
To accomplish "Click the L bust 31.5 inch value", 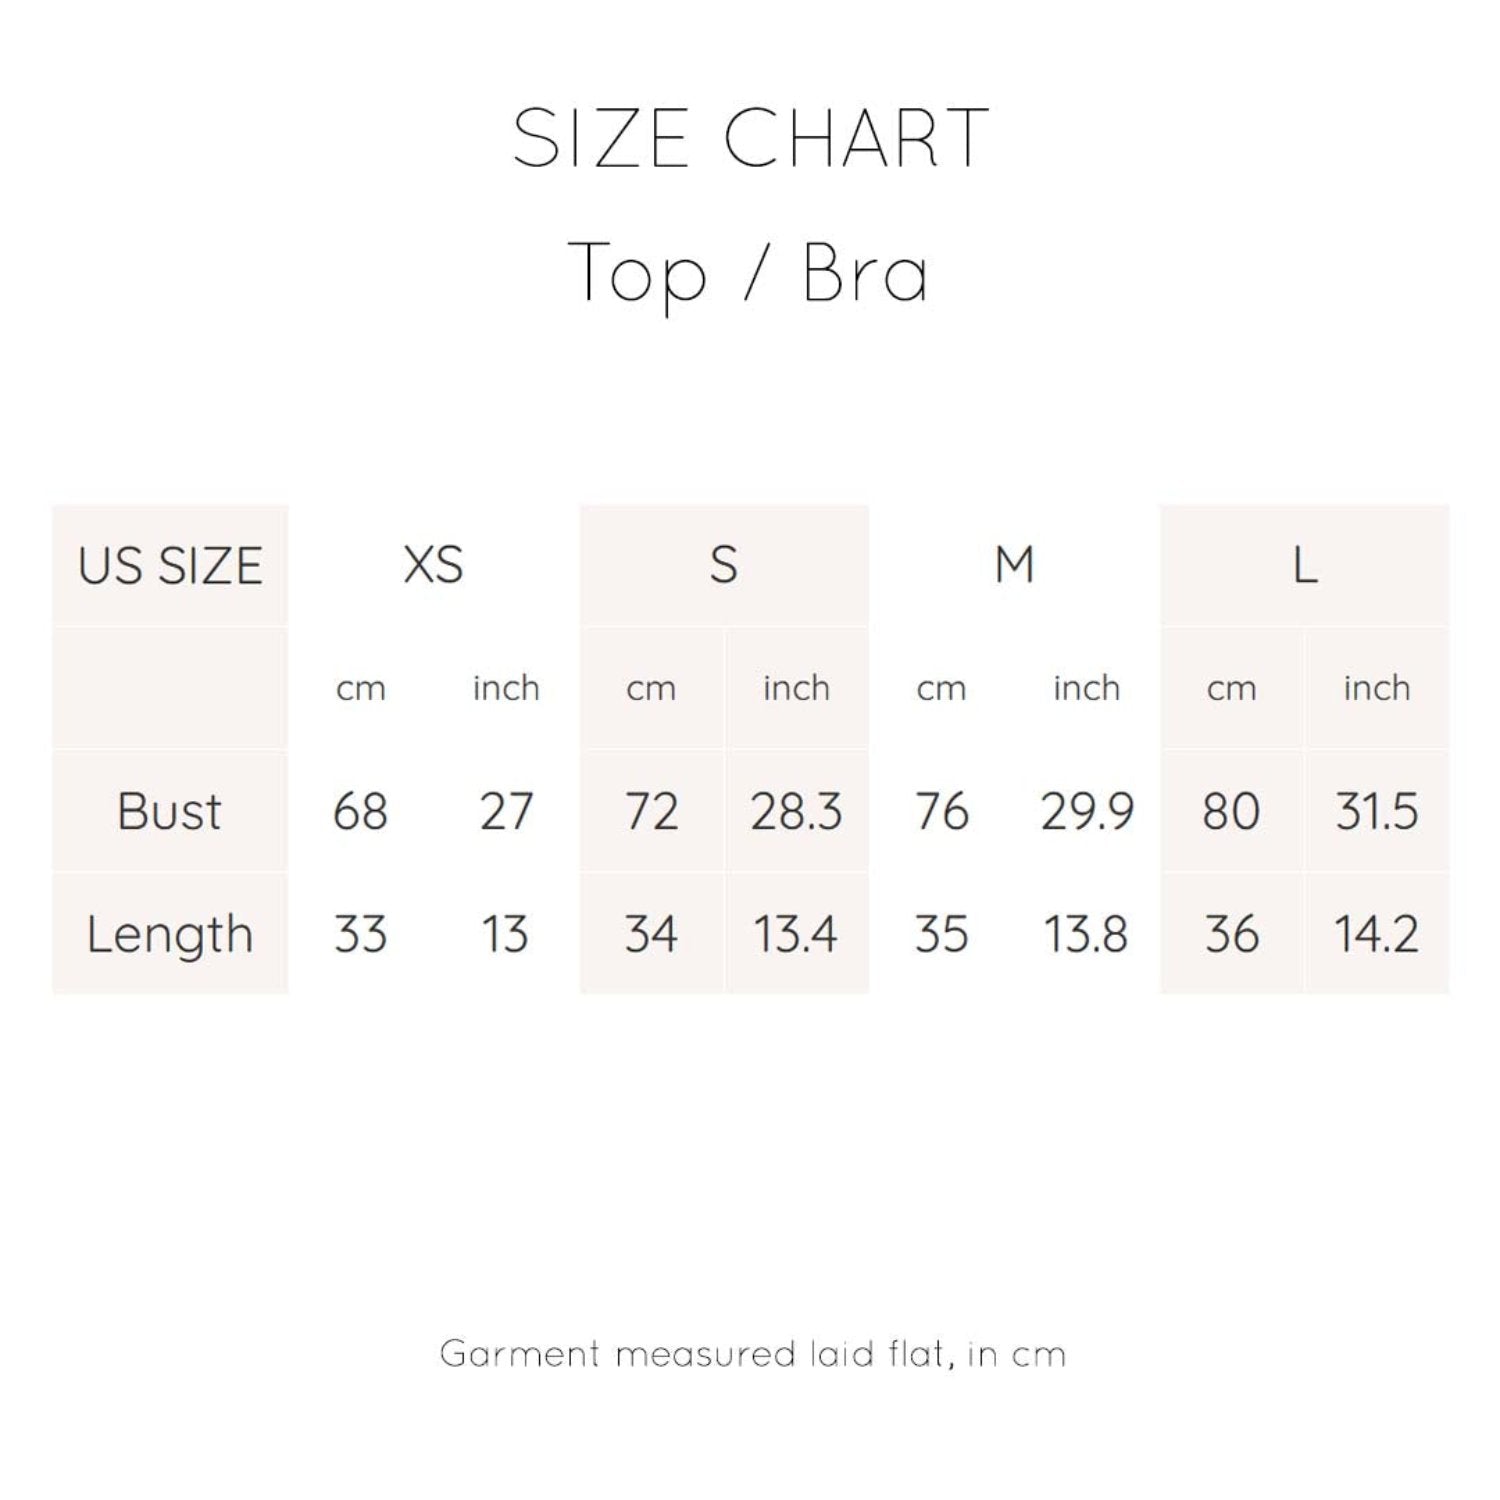I will pos(1377,811).
